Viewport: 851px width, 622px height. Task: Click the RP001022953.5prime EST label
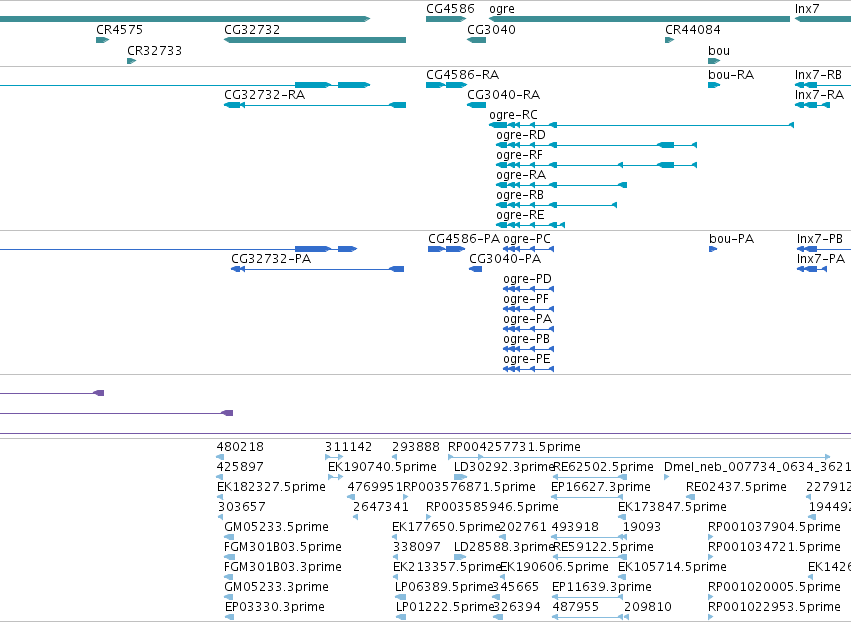click(x=774, y=607)
